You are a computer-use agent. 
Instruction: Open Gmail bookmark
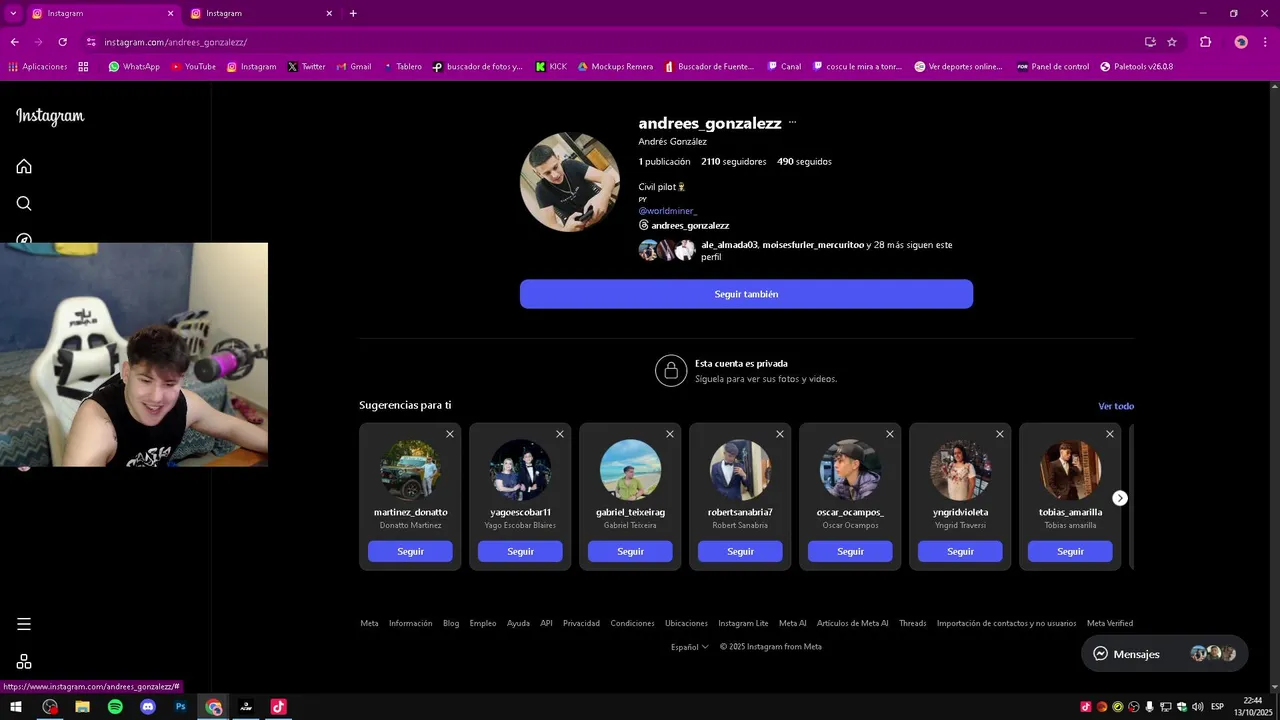tap(353, 67)
